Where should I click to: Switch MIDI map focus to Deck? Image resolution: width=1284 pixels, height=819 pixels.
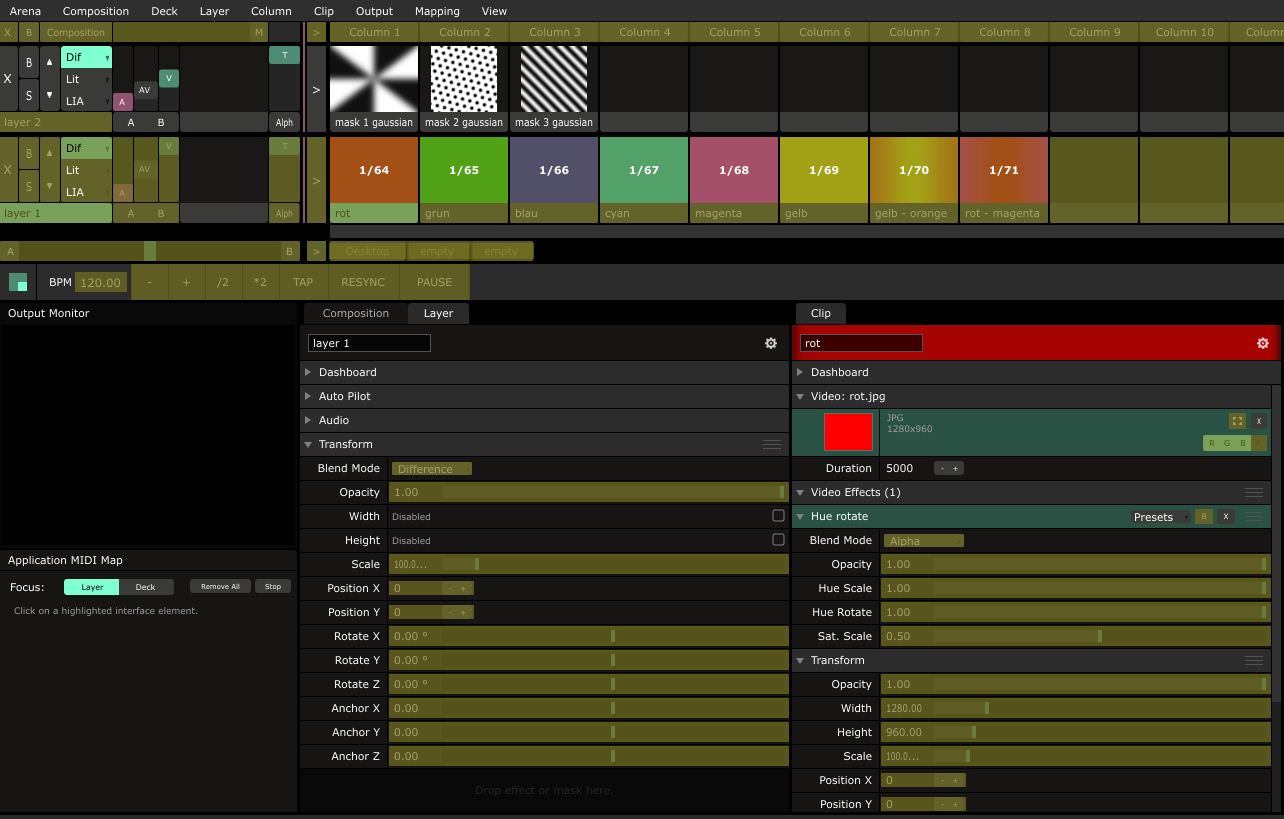click(145, 587)
